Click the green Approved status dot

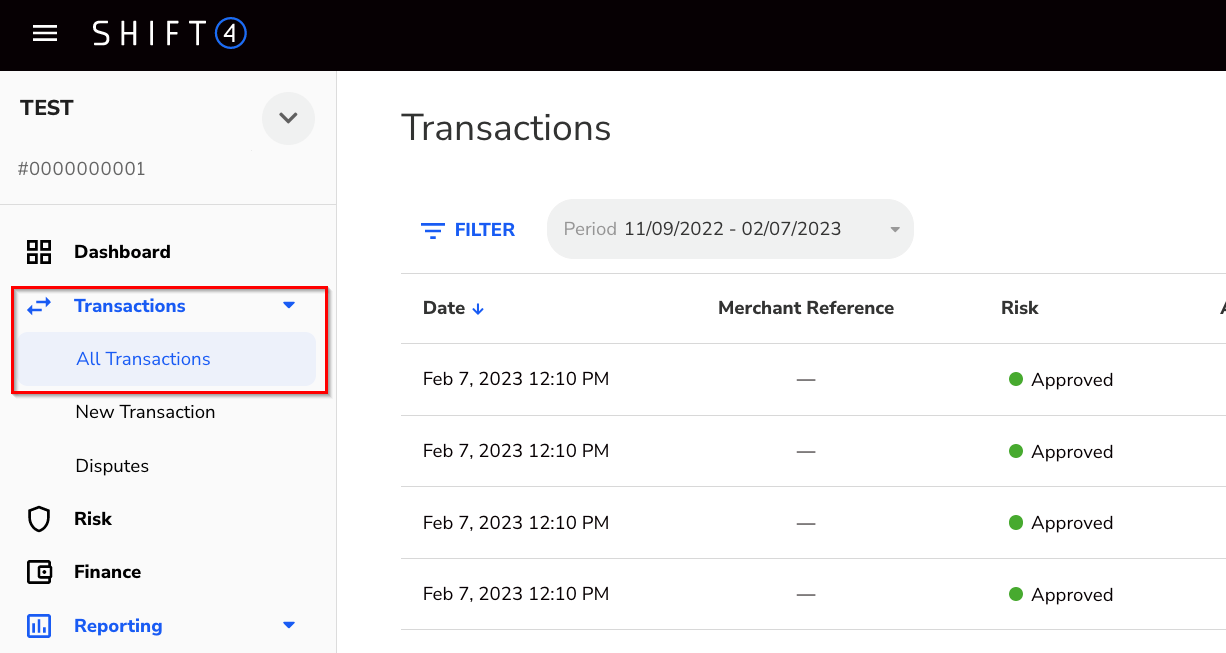[x=1014, y=379]
